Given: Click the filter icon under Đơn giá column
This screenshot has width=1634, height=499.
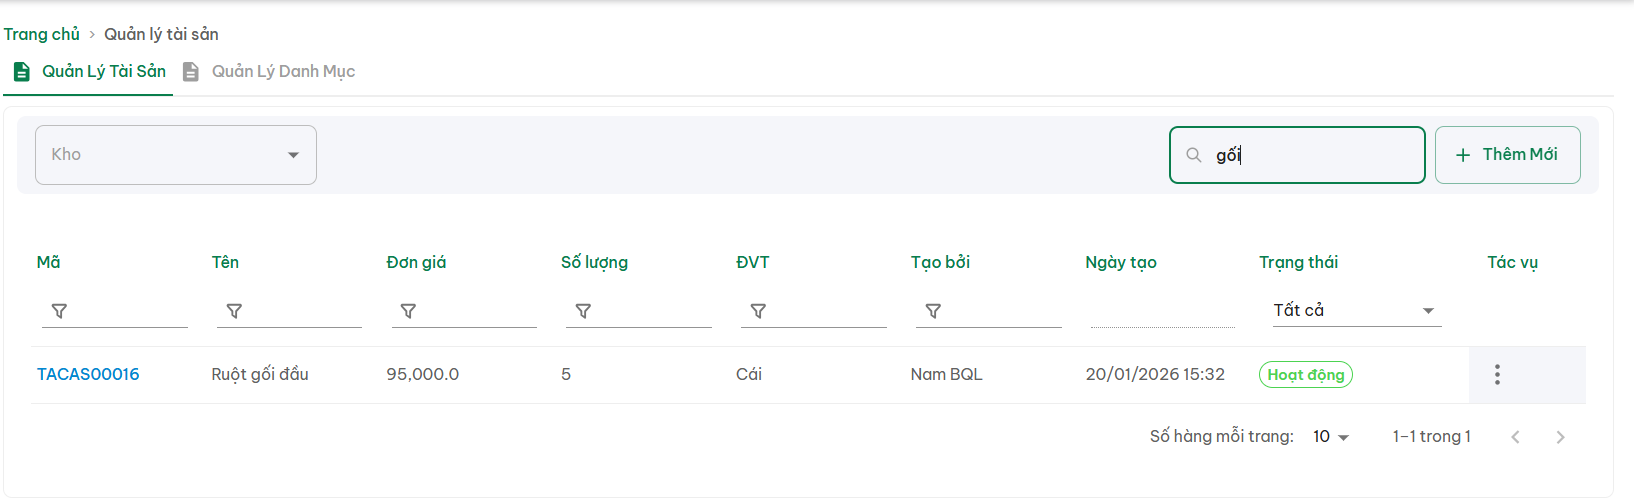Looking at the screenshot, I should [x=408, y=311].
